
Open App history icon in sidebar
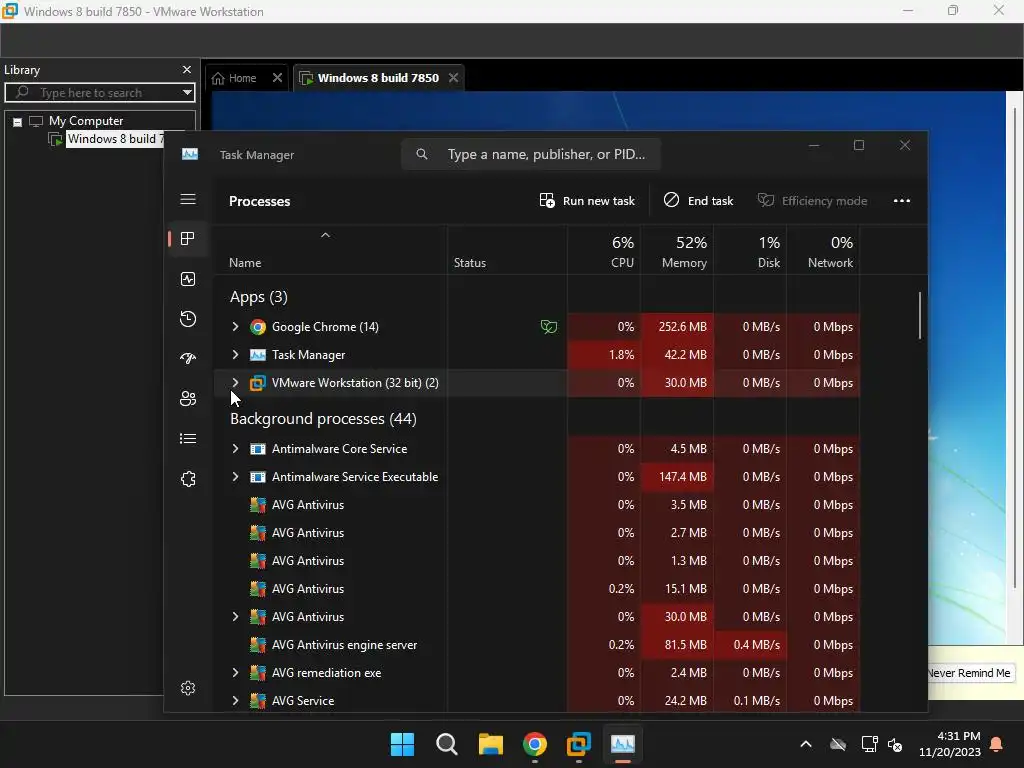(x=188, y=319)
